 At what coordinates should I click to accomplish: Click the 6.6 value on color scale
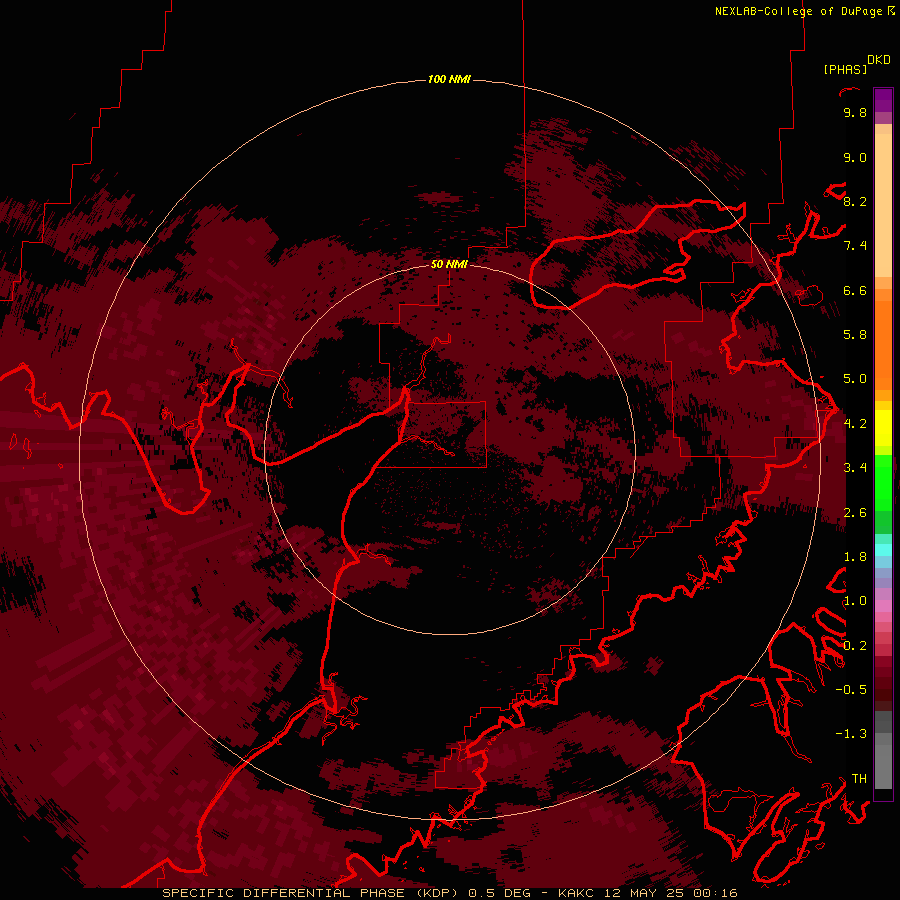[x=855, y=290]
